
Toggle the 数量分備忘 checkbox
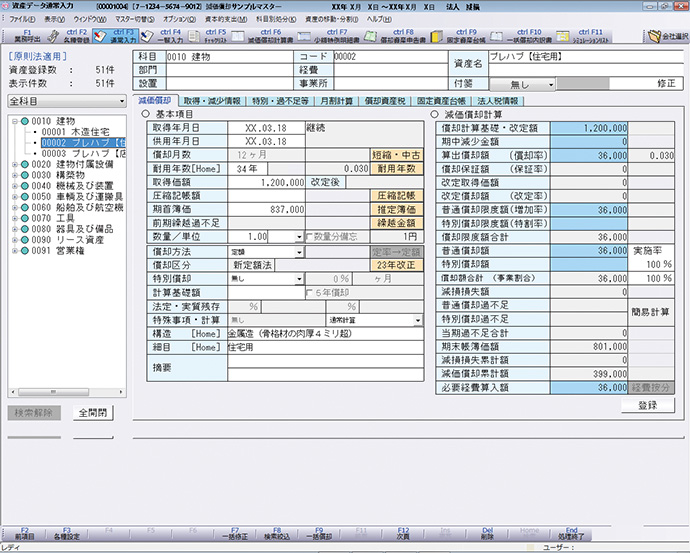point(301,236)
